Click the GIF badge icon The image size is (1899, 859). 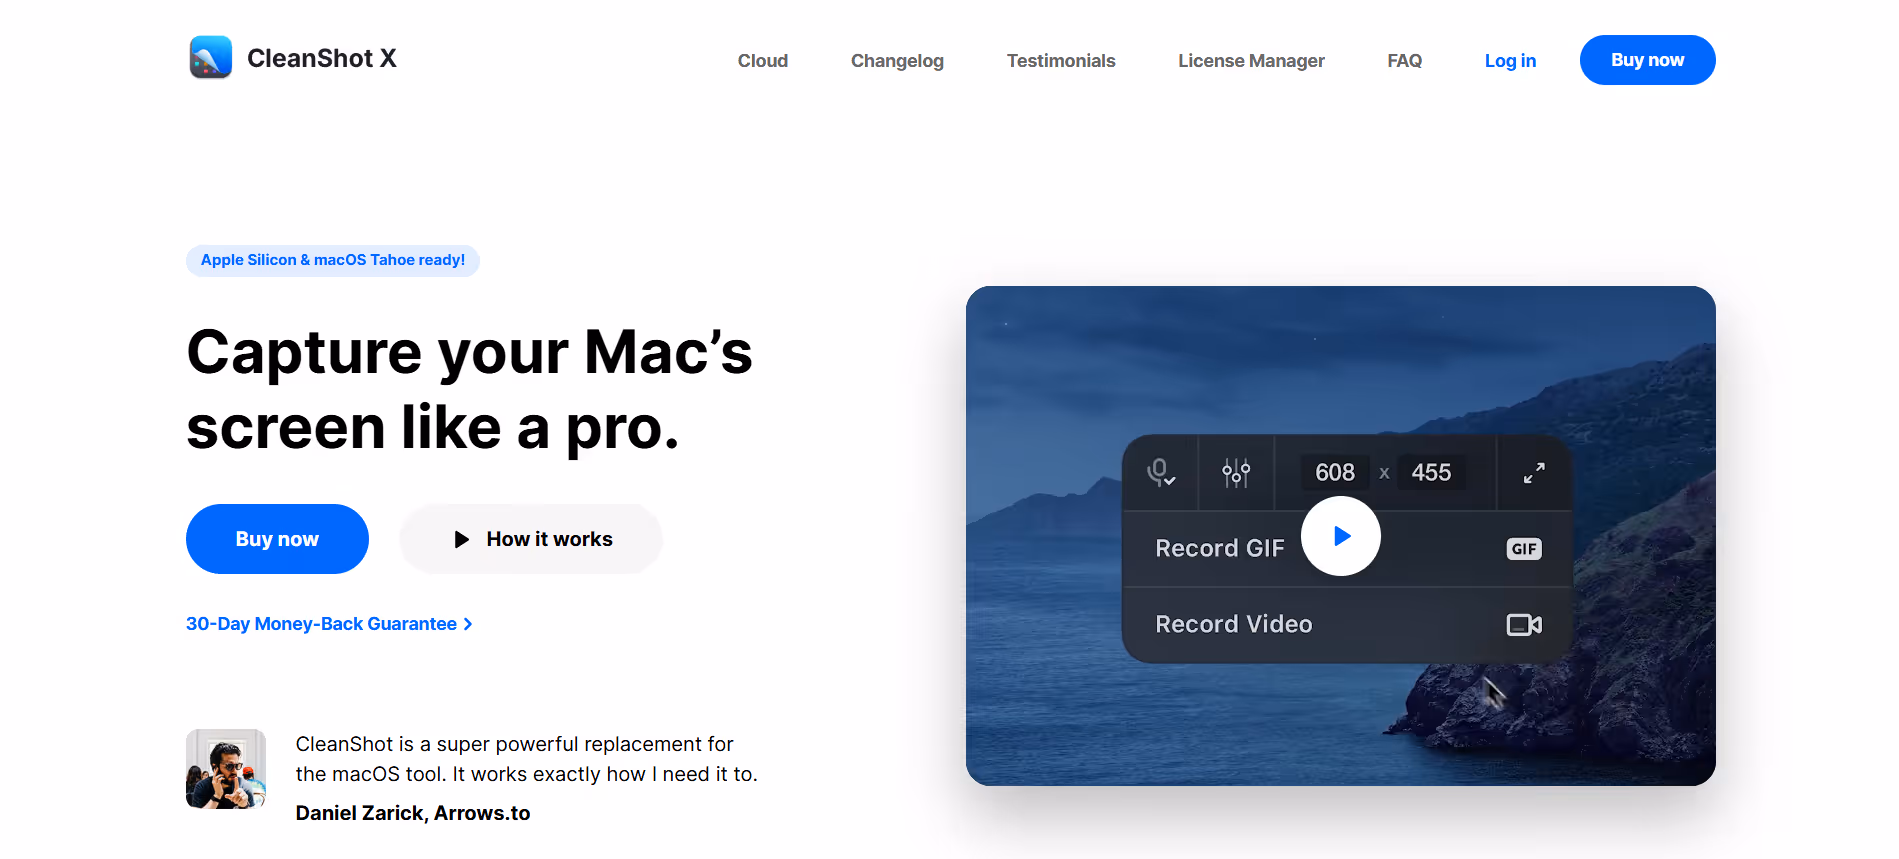pos(1524,549)
